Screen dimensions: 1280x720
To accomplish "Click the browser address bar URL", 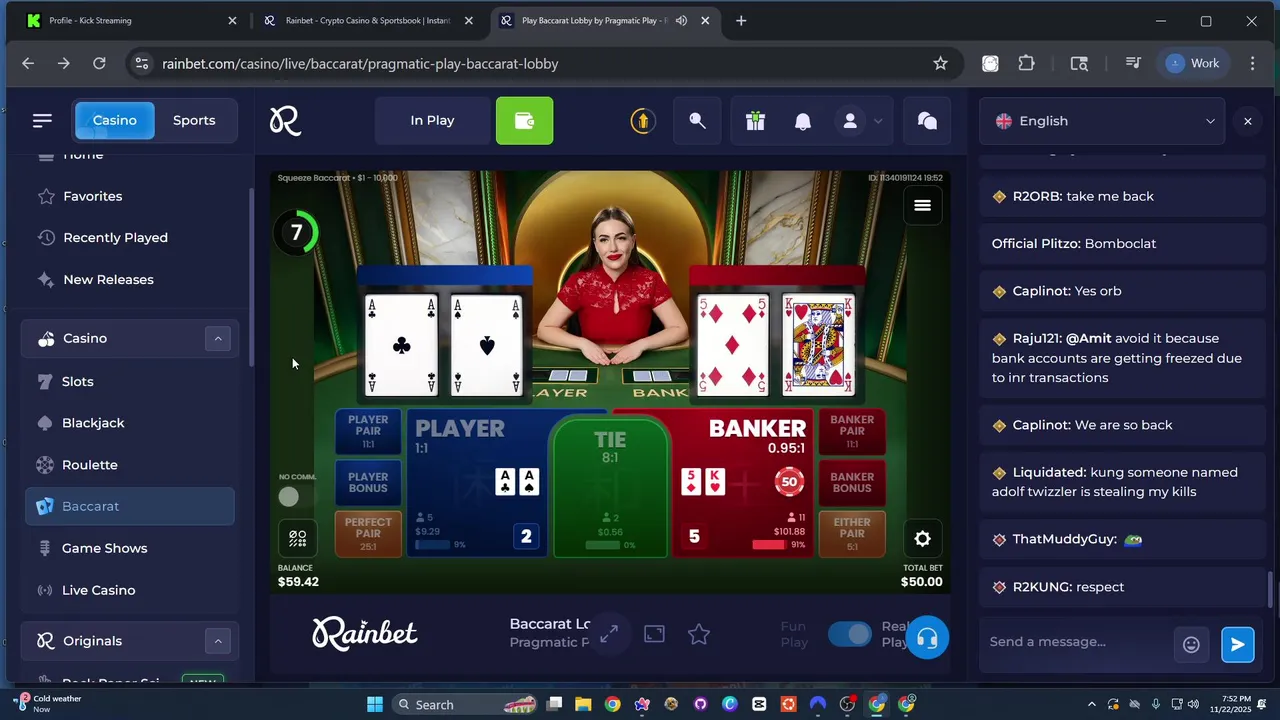I will point(360,63).
